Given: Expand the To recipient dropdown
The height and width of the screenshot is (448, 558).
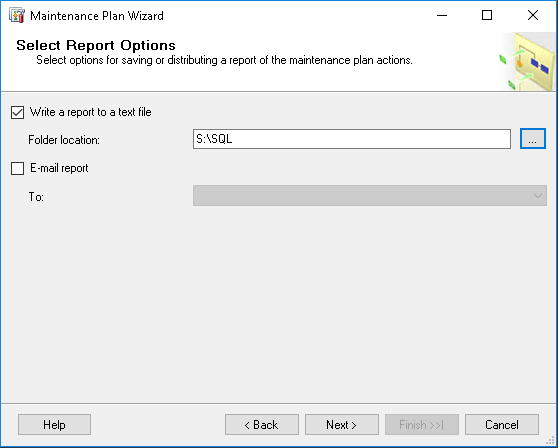Looking at the screenshot, I should [x=370, y=195].
